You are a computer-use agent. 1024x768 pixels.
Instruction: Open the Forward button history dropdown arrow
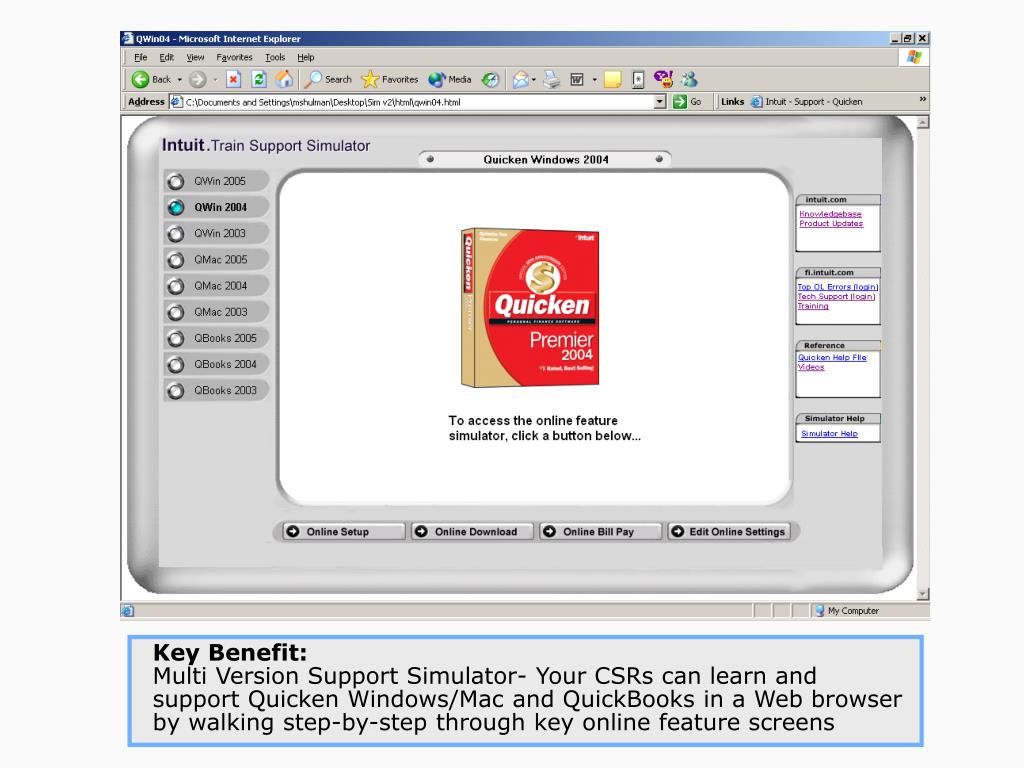[215, 80]
